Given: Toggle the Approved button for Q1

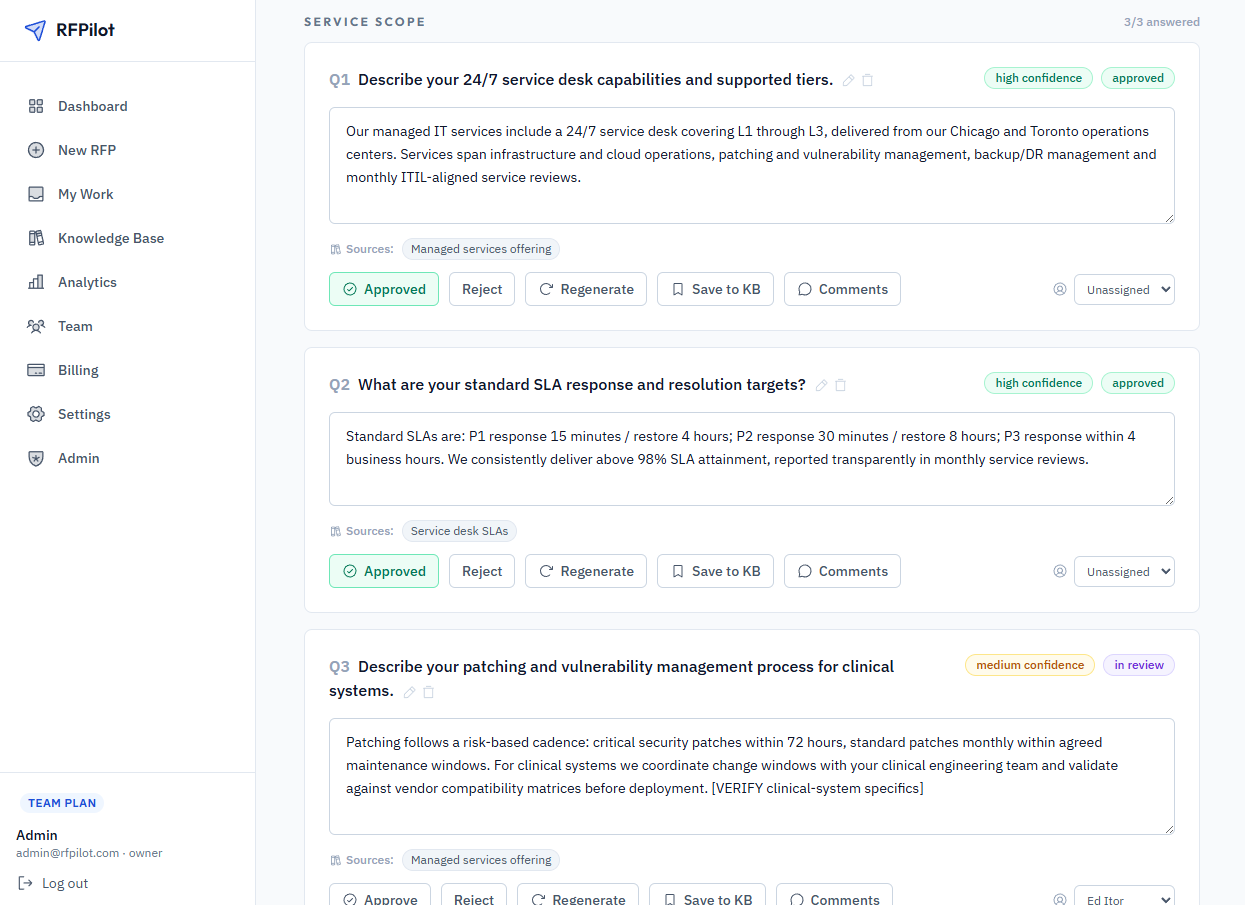Looking at the screenshot, I should 384,289.
